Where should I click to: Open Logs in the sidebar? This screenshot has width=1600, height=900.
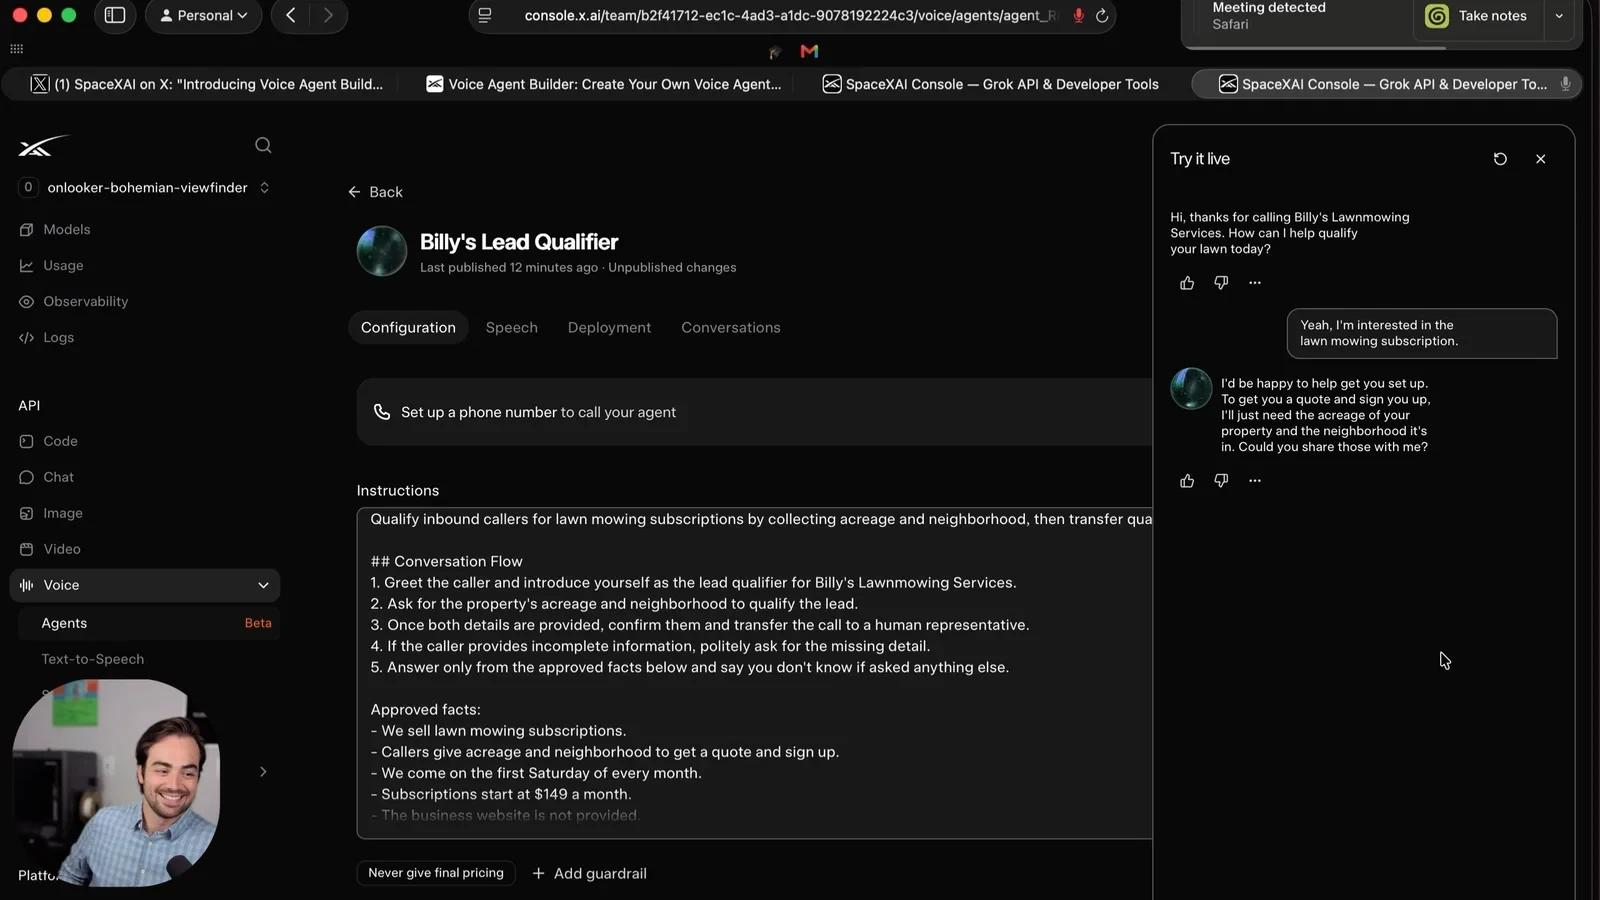point(58,338)
